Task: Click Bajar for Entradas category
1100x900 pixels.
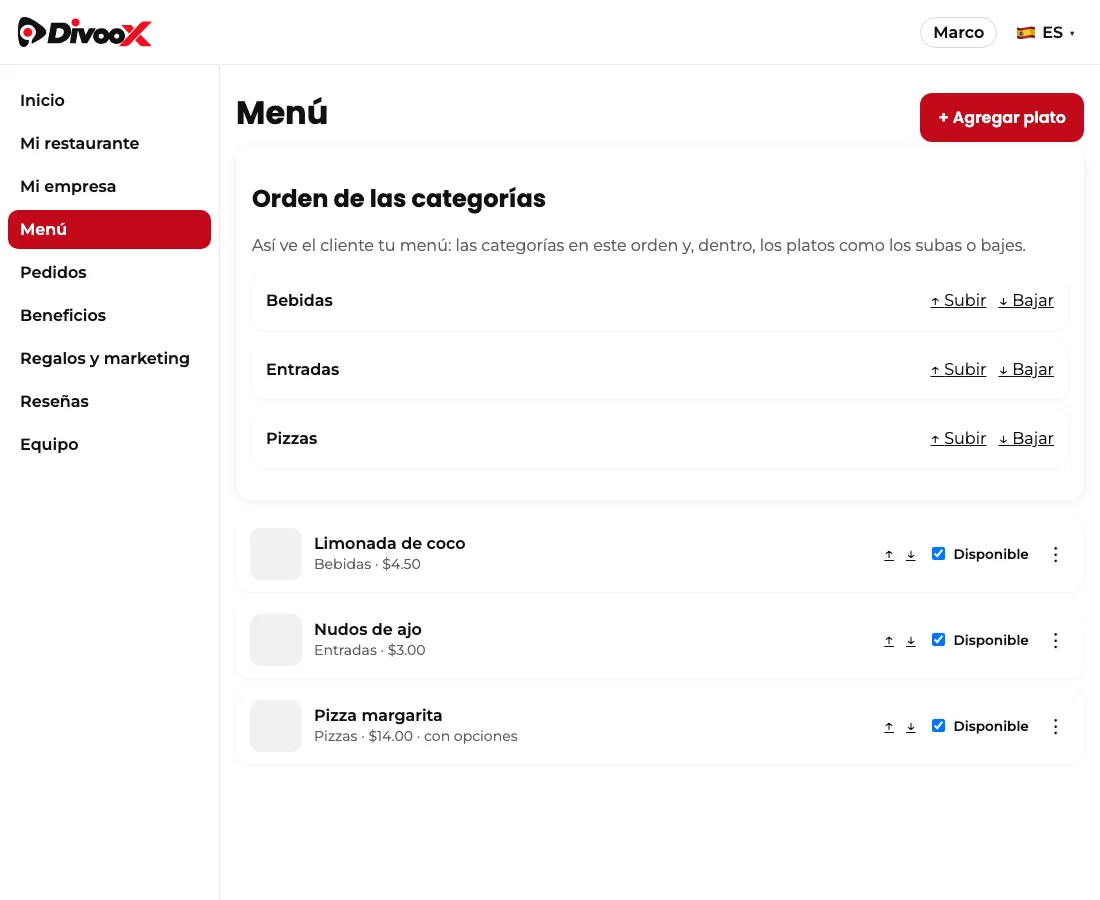Action: [x=1026, y=369]
